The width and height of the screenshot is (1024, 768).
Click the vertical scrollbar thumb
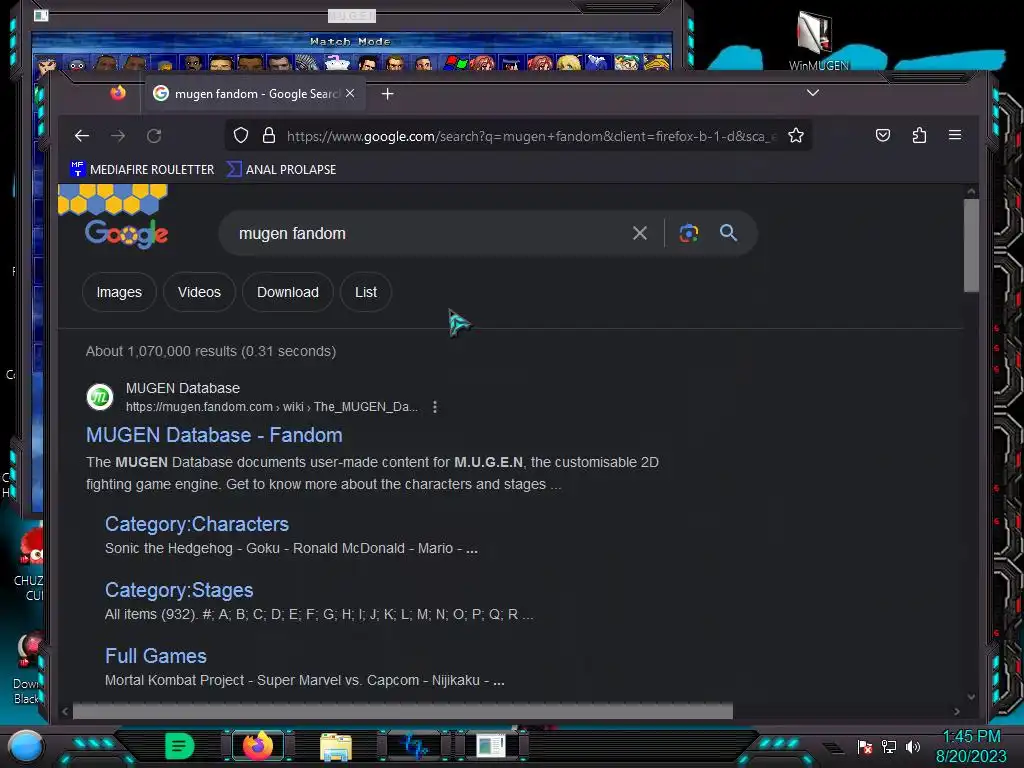tap(971, 245)
